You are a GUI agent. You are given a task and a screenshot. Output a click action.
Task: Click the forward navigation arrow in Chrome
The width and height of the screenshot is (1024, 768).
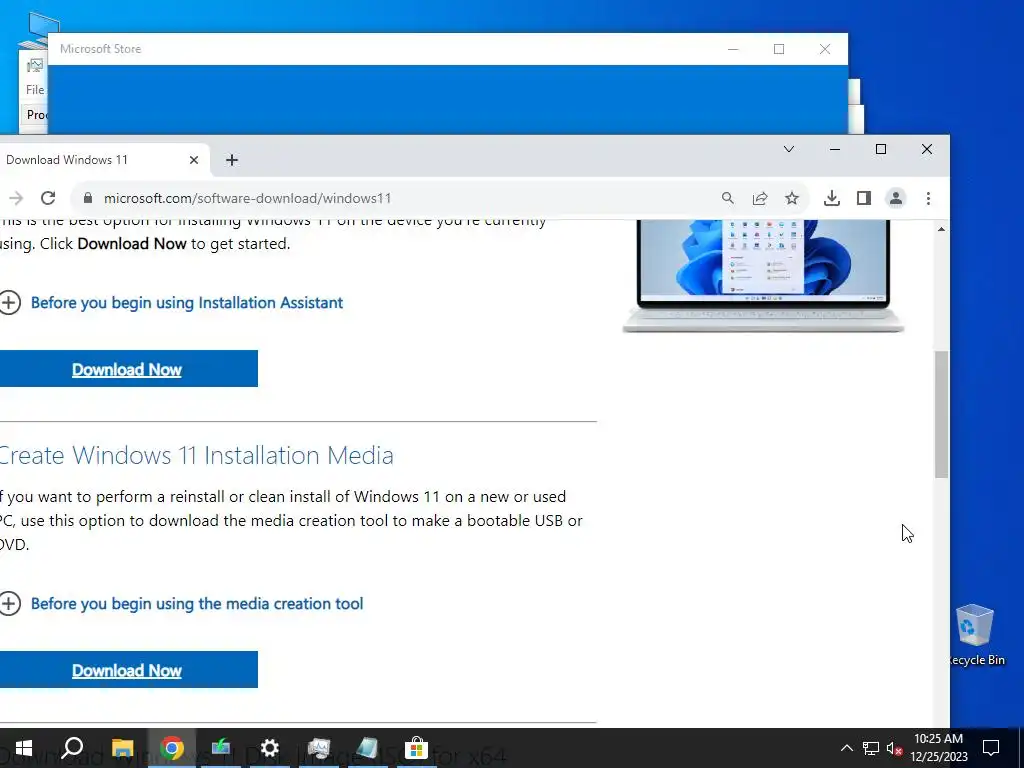point(16,198)
